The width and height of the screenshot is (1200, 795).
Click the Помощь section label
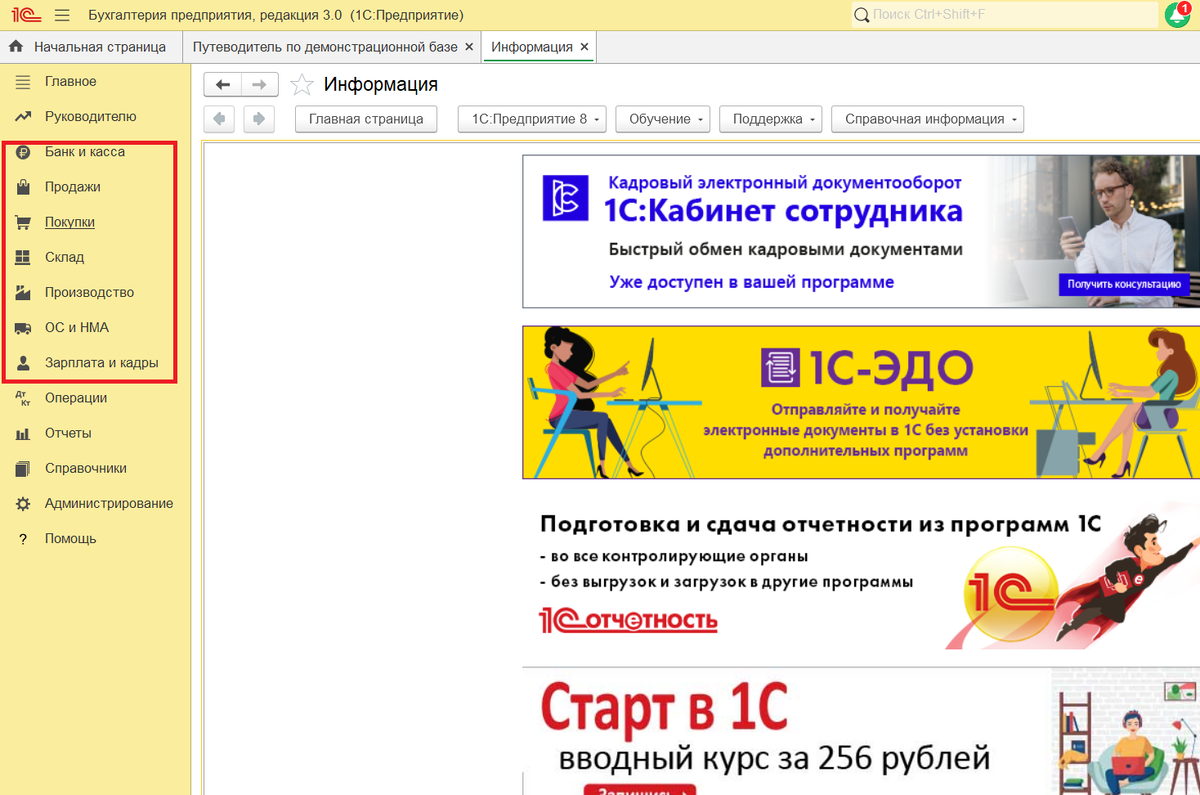[x=71, y=539]
